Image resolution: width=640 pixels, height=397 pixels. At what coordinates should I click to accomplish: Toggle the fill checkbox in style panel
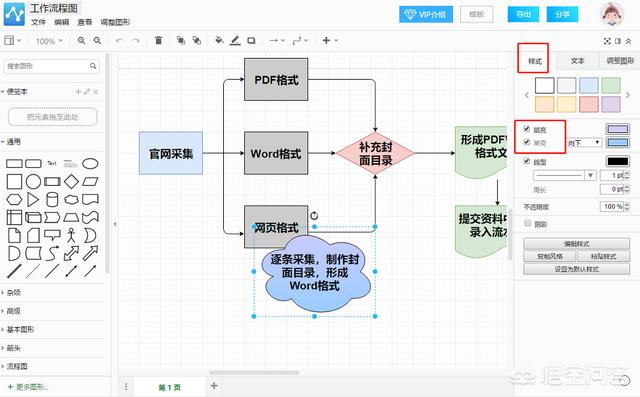pos(527,129)
